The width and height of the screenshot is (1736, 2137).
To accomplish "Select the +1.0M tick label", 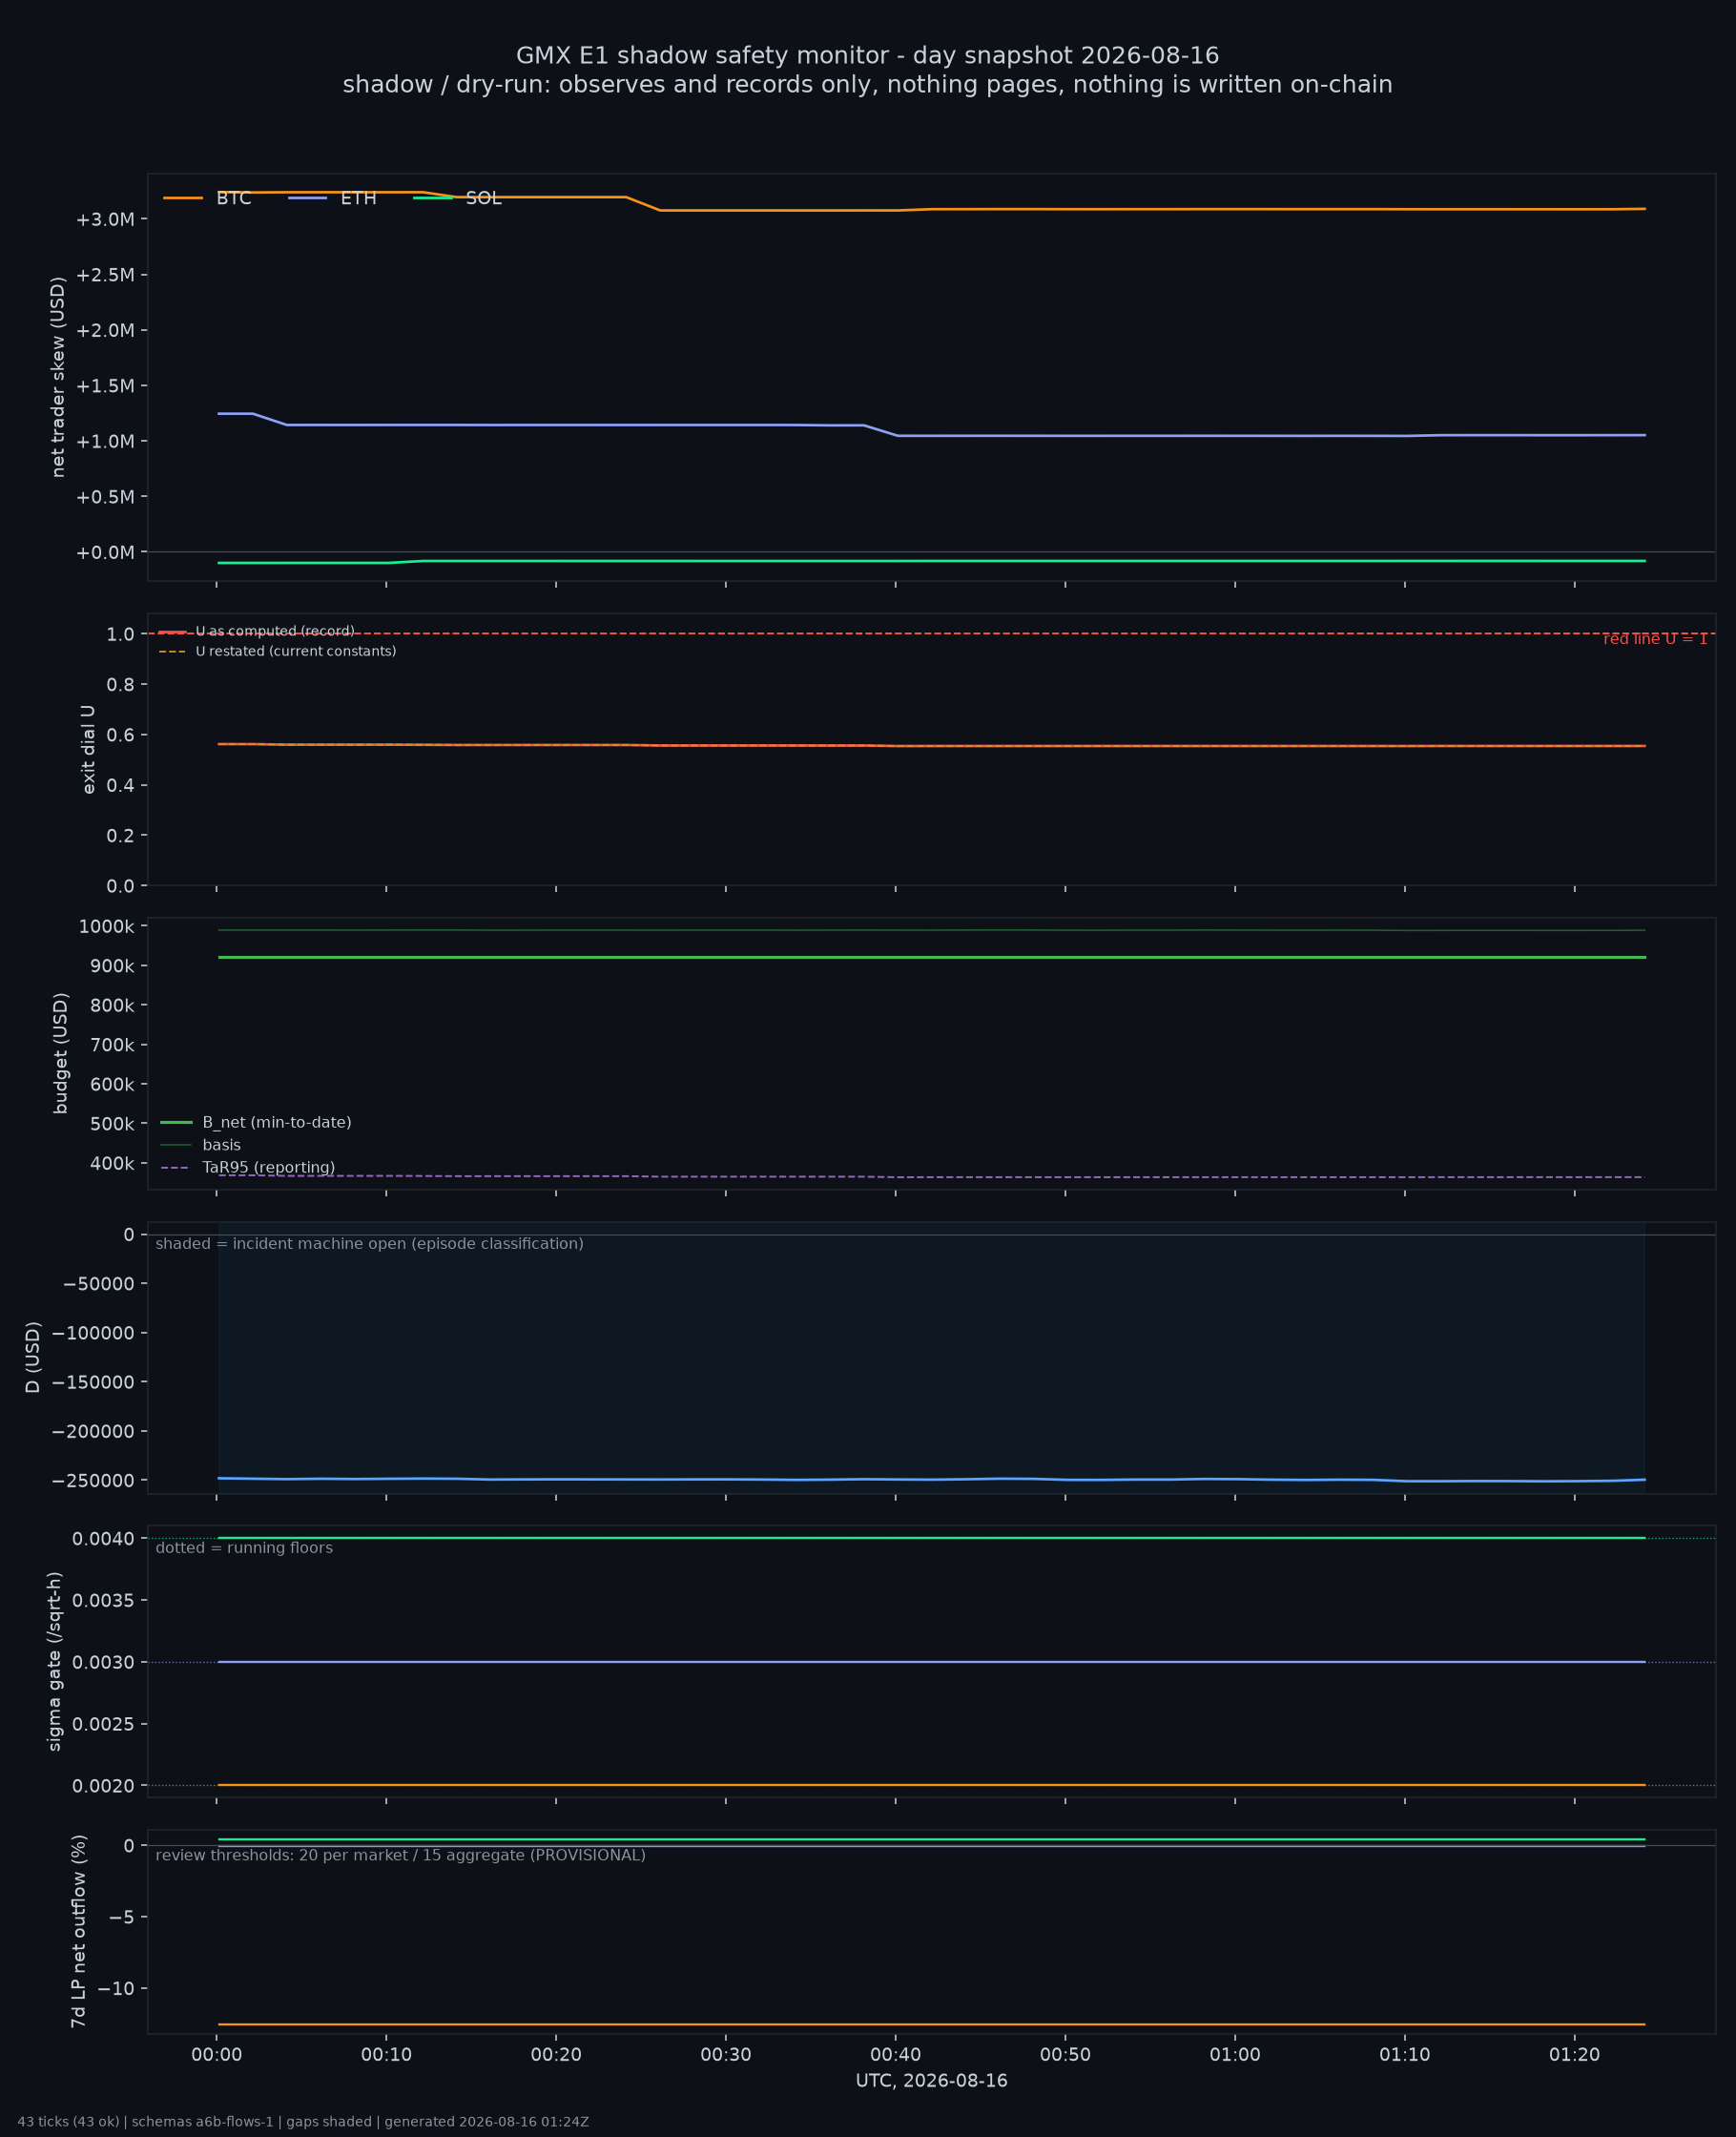I will click(x=105, y=441).
